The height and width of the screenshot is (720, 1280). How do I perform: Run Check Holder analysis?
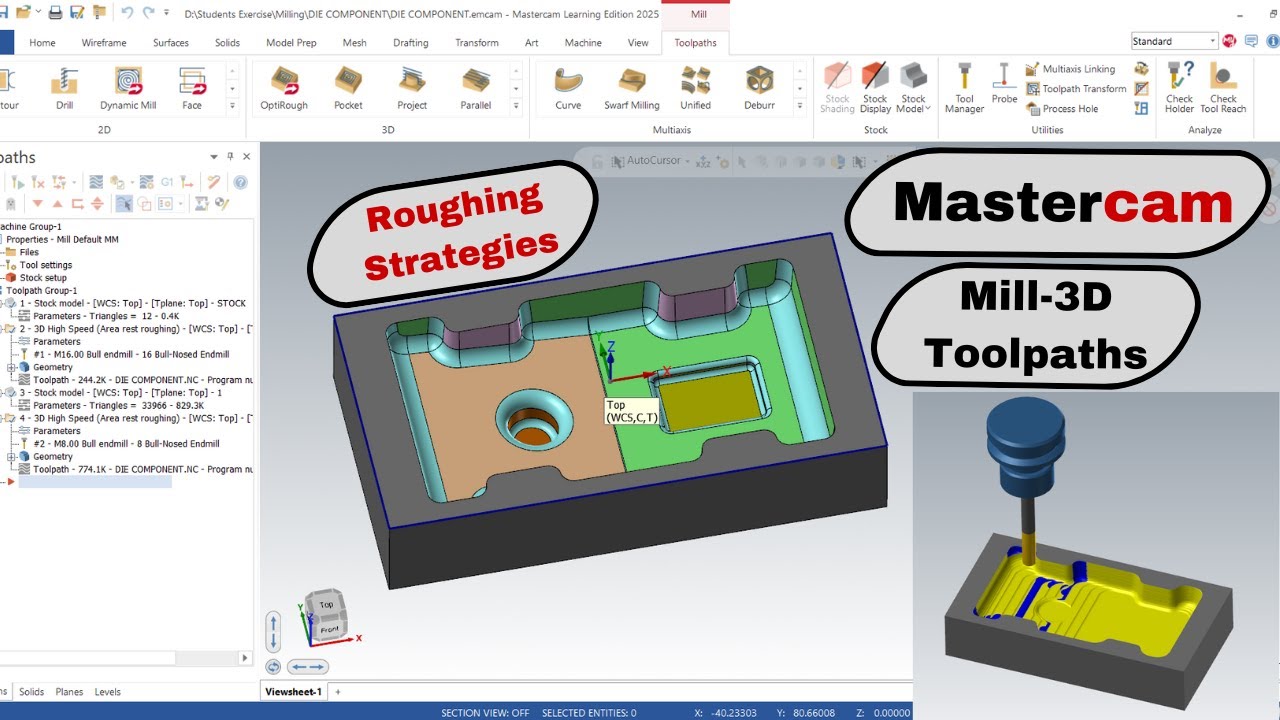tap(1180, 88)
